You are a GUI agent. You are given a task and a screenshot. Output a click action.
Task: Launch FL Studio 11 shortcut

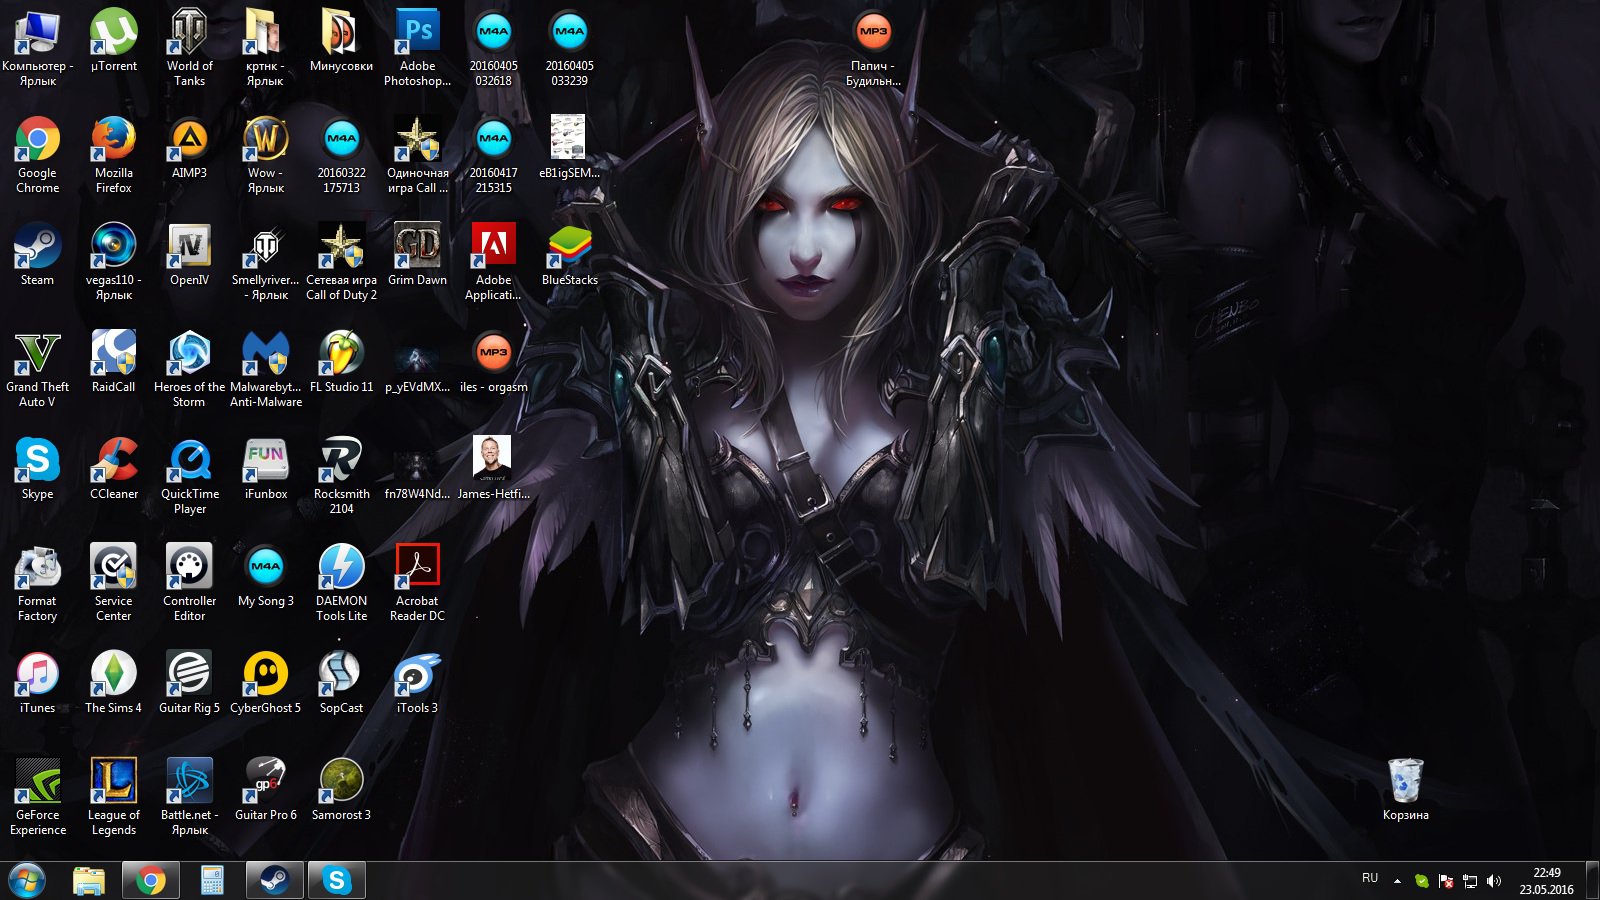click(x=341, y=353)
